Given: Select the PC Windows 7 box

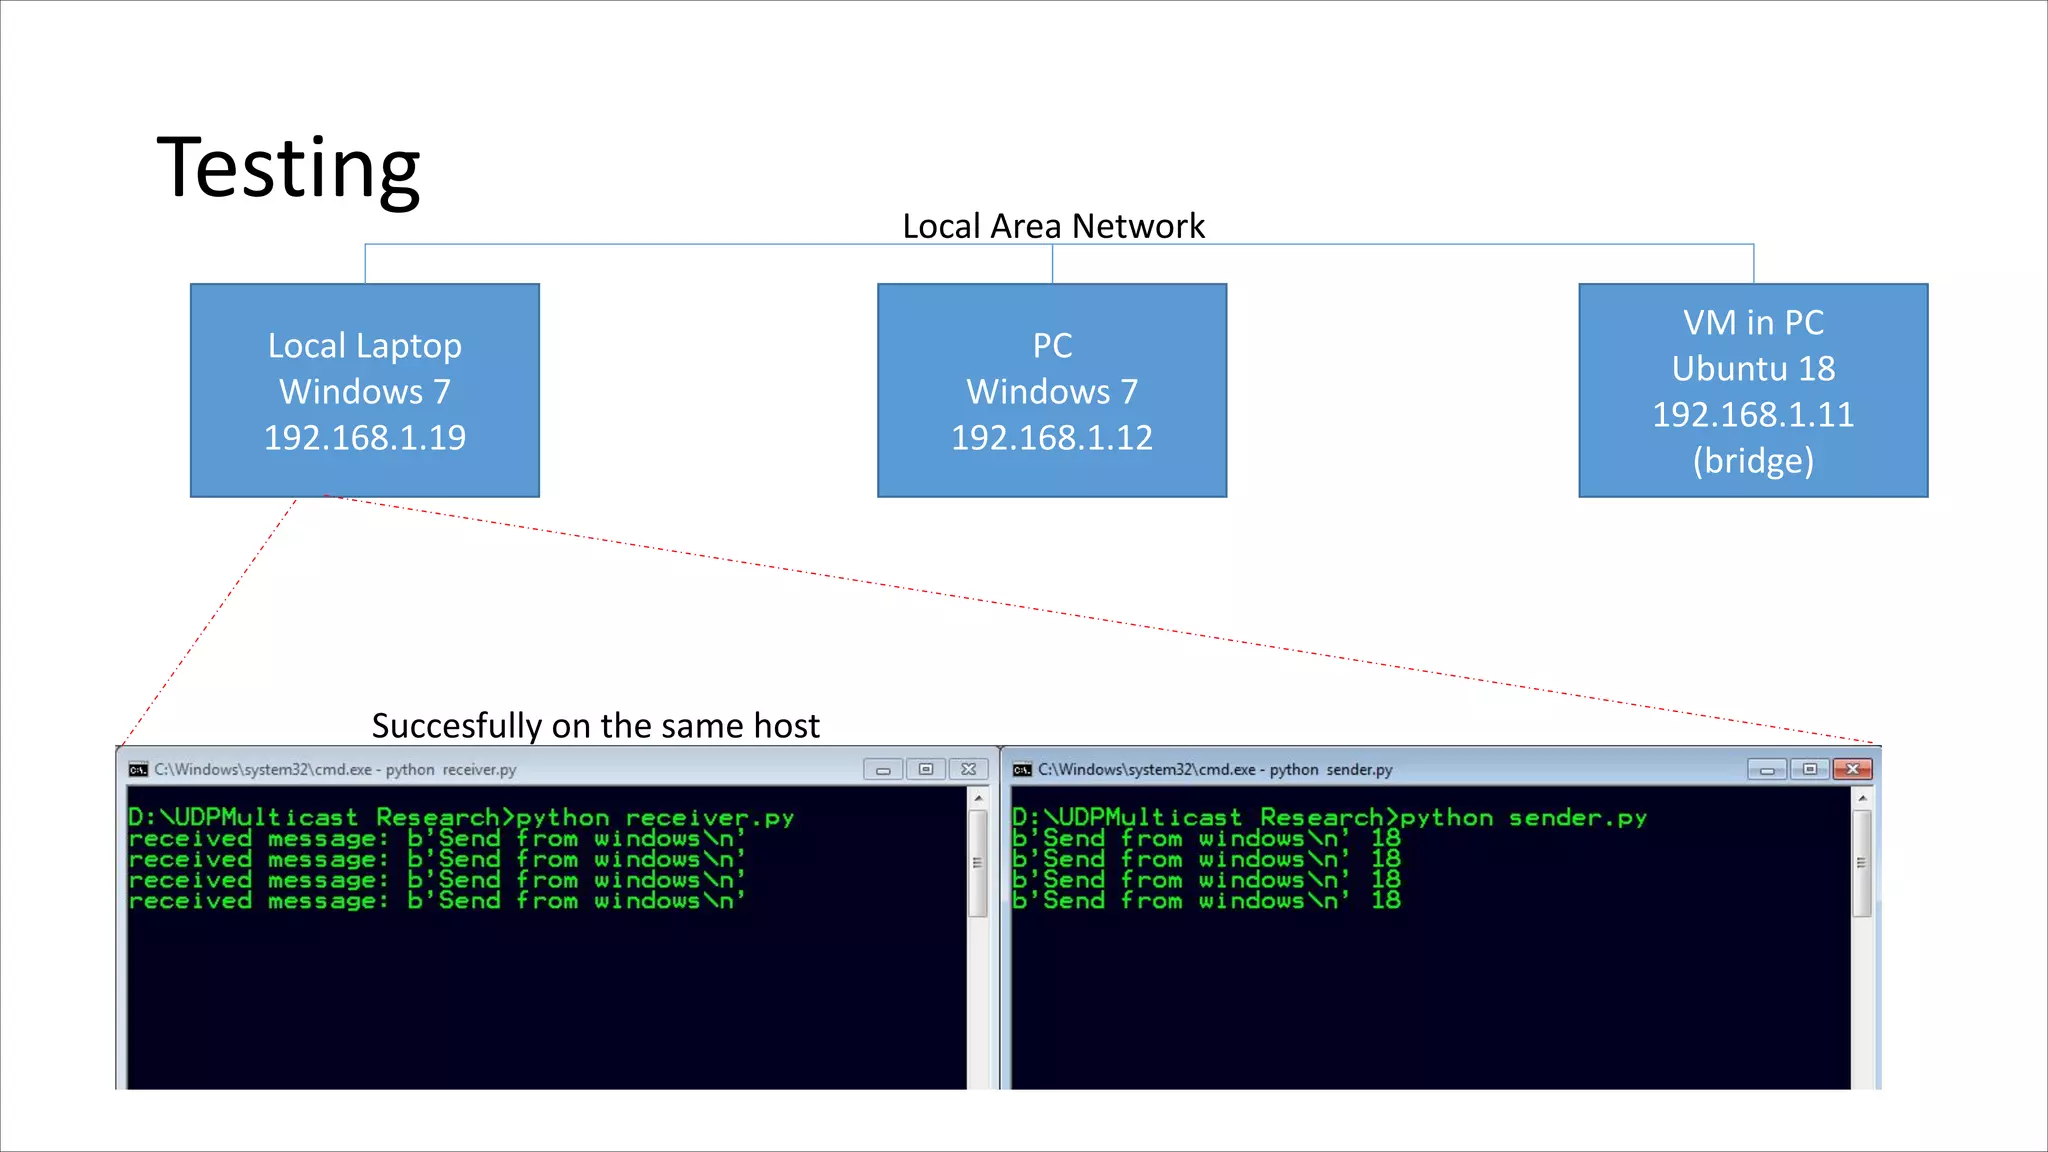Looking at the screenshot, I should 1052,390.
